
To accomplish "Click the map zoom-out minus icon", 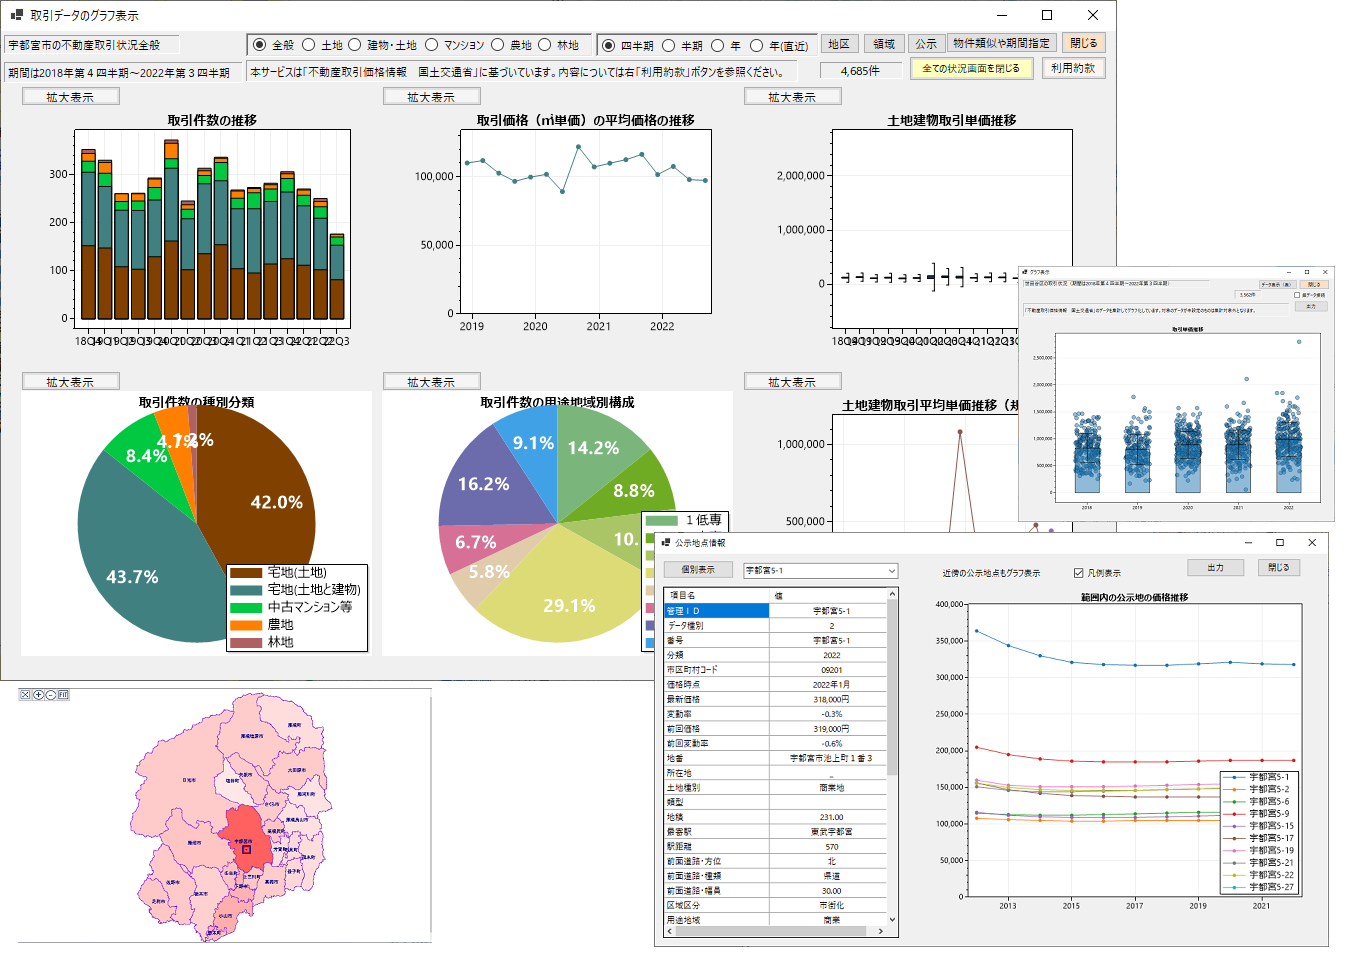I will 50,694.
